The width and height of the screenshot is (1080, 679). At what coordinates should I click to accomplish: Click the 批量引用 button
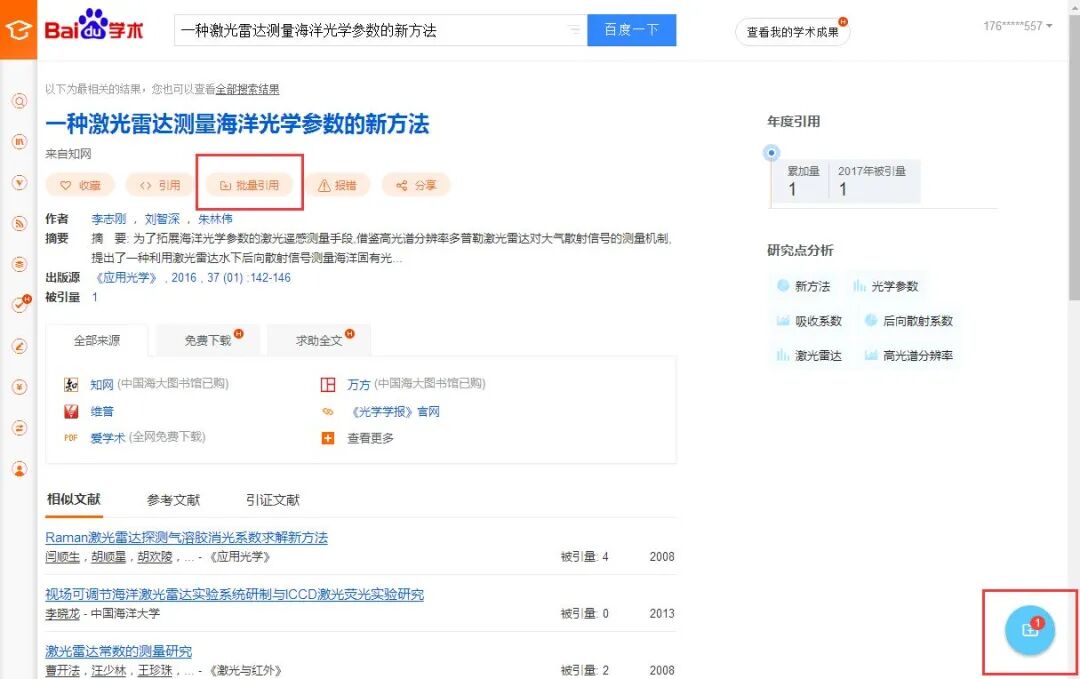click(x=249, y=185)
